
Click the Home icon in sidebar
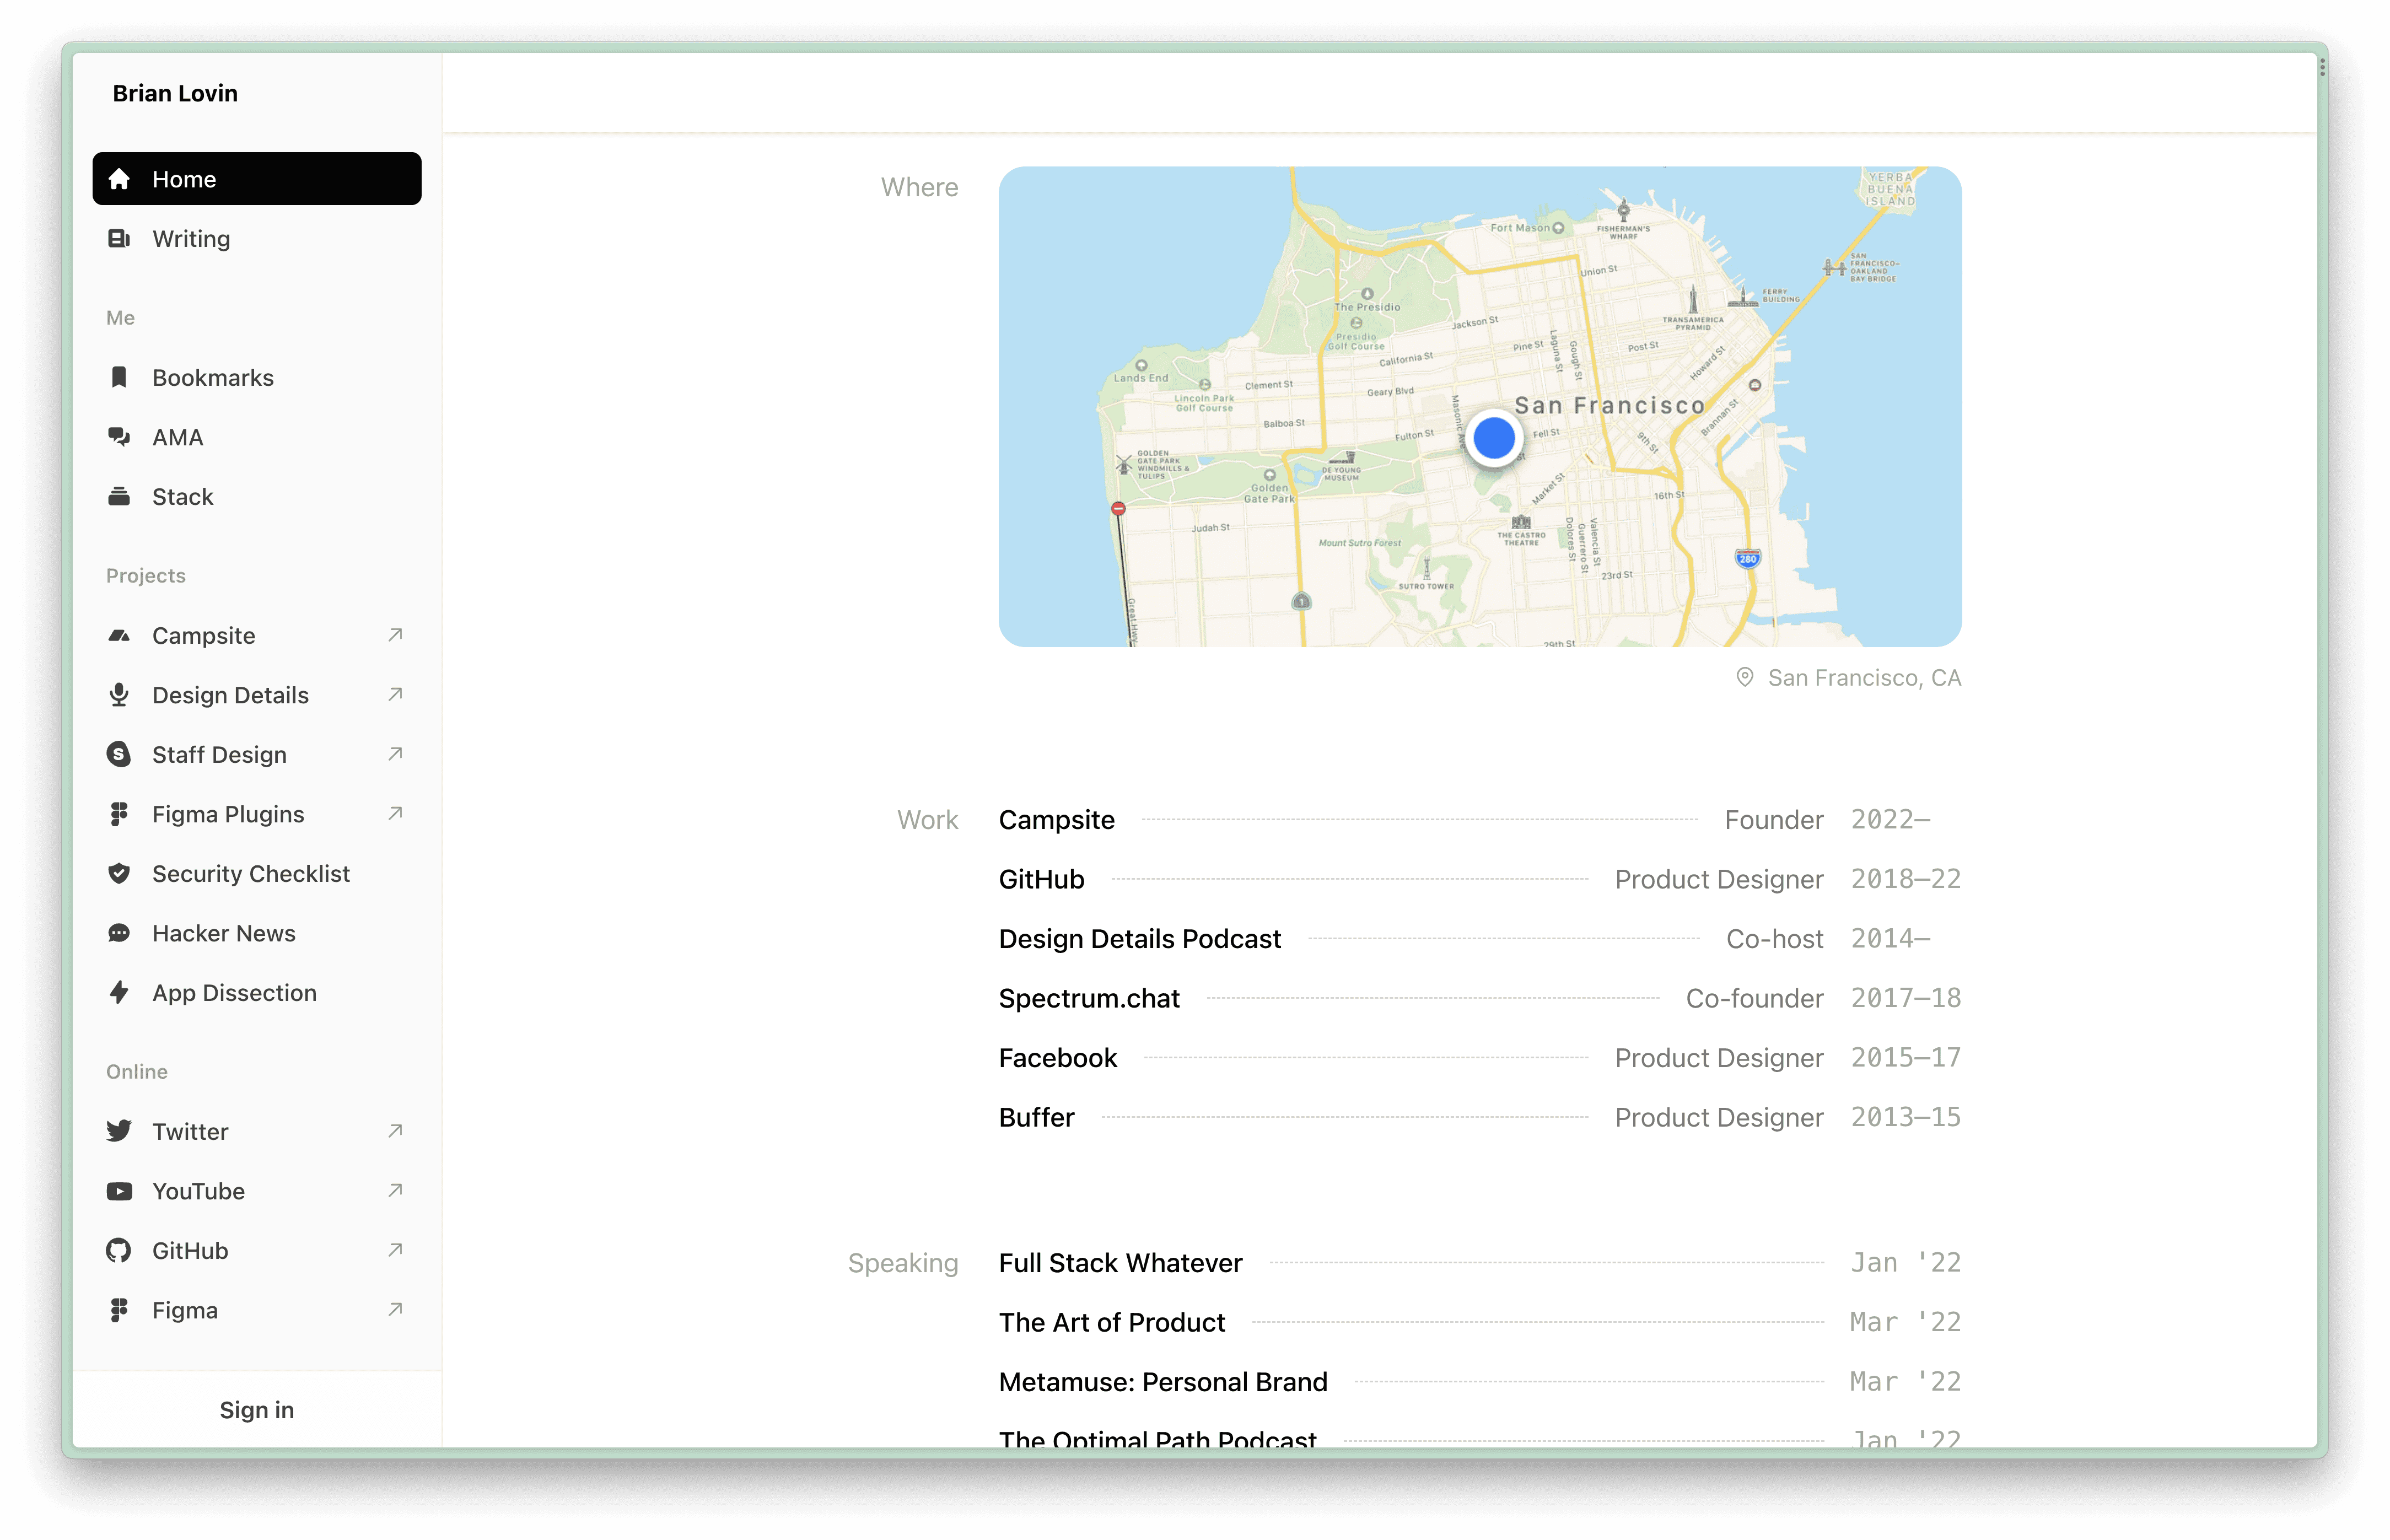click(119, 179)
